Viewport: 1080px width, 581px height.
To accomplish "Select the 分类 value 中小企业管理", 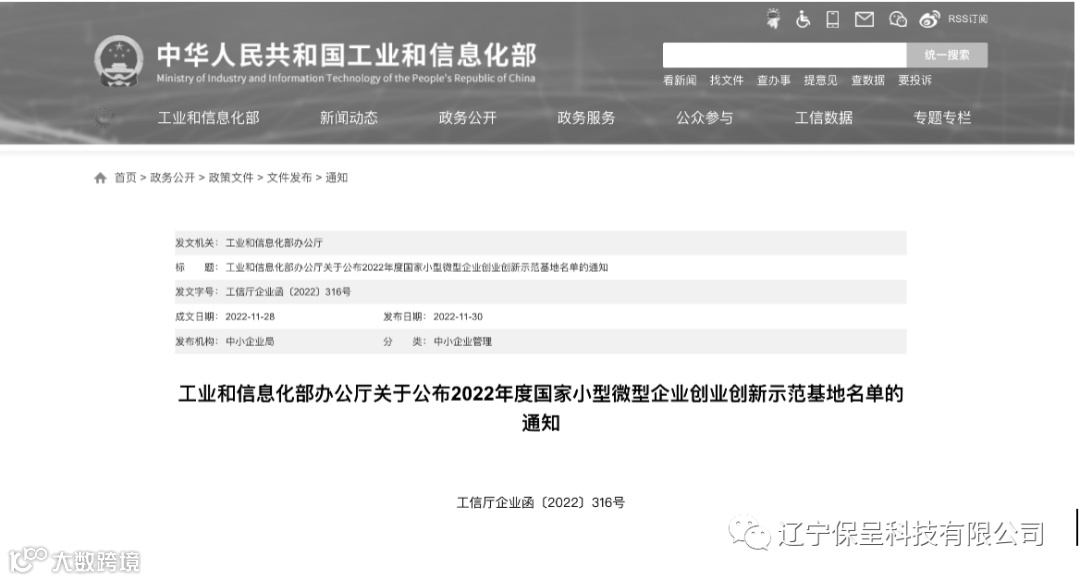I will tap(463, 341).
